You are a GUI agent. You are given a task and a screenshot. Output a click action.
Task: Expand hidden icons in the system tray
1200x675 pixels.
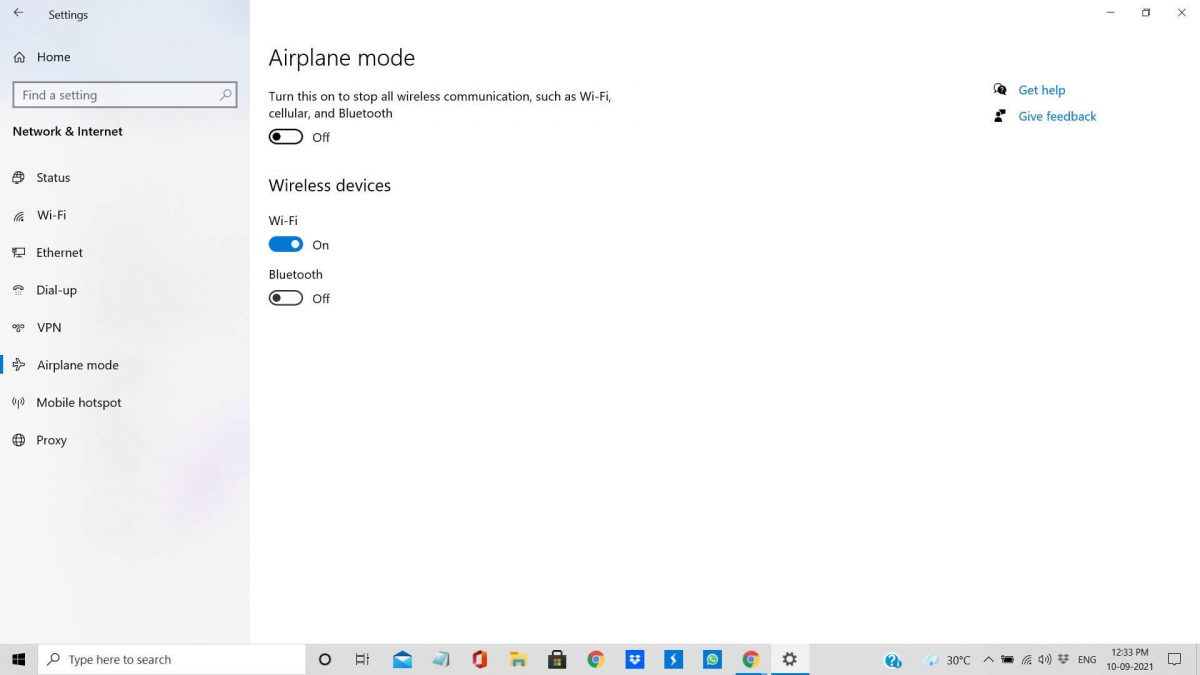[x=988, y=659]
